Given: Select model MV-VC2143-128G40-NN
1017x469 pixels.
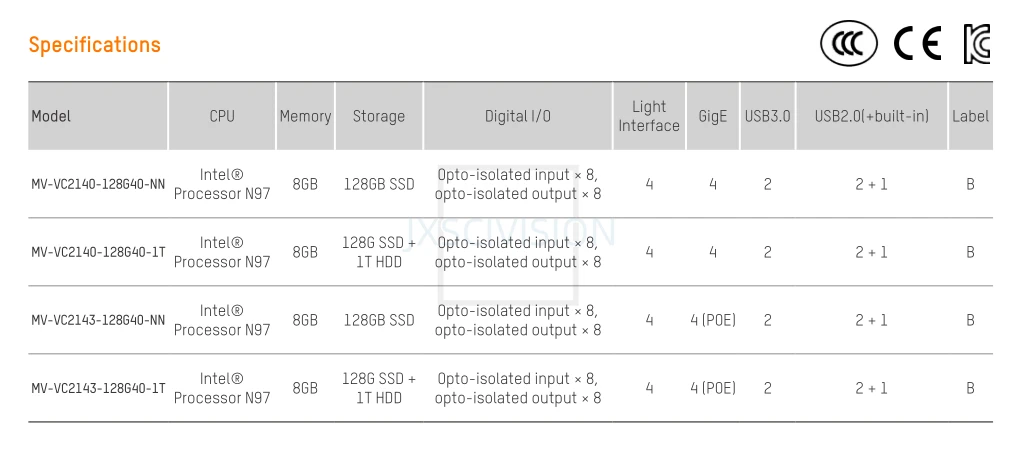Looking at the screenshot, I should (98, 320).
